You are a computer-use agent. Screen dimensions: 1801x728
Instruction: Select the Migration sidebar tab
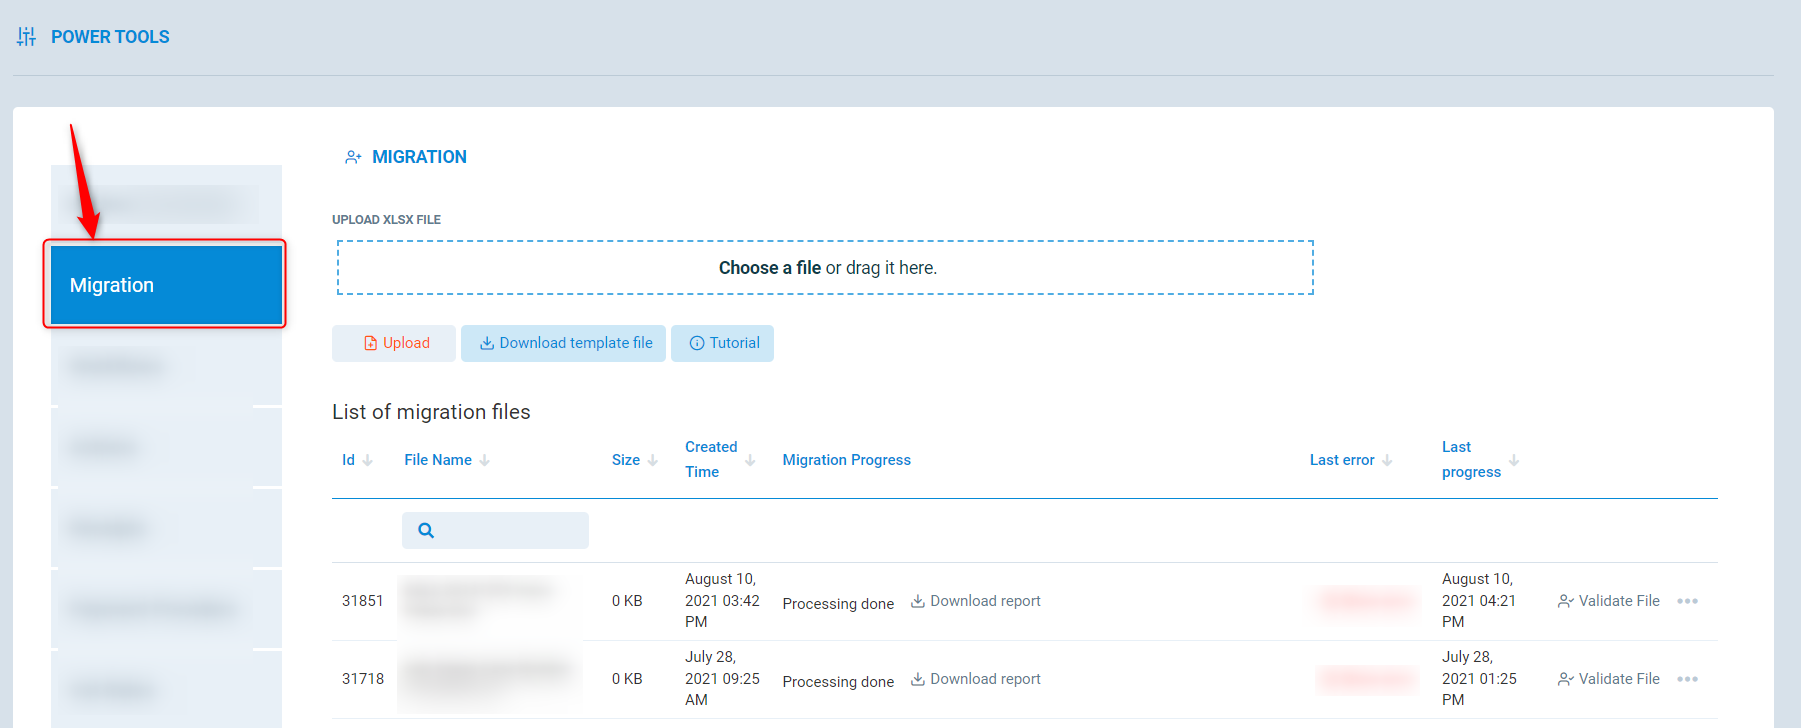[x=165, y=285]
